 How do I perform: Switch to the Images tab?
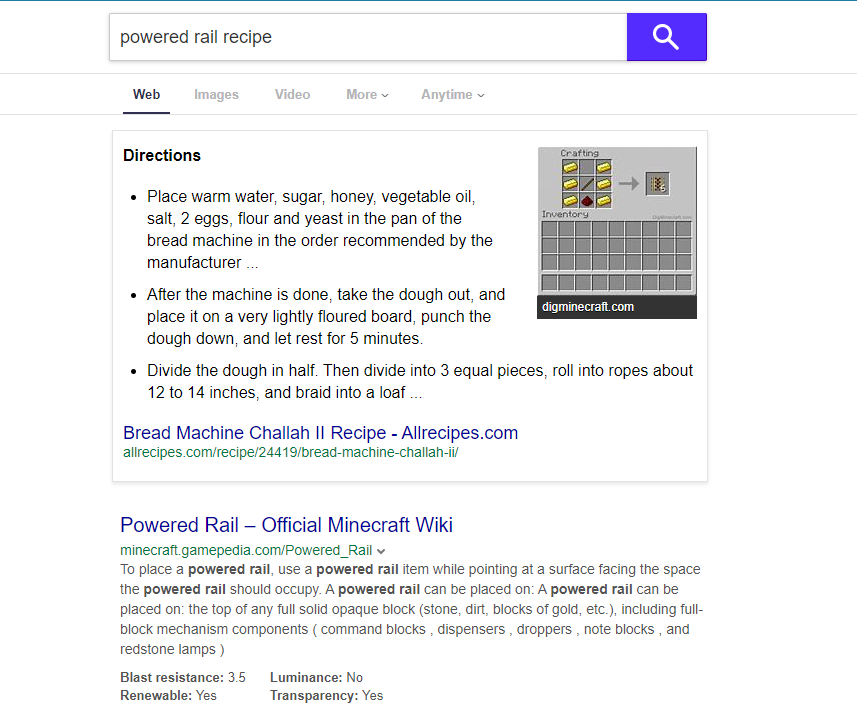(x=216, y=95)
